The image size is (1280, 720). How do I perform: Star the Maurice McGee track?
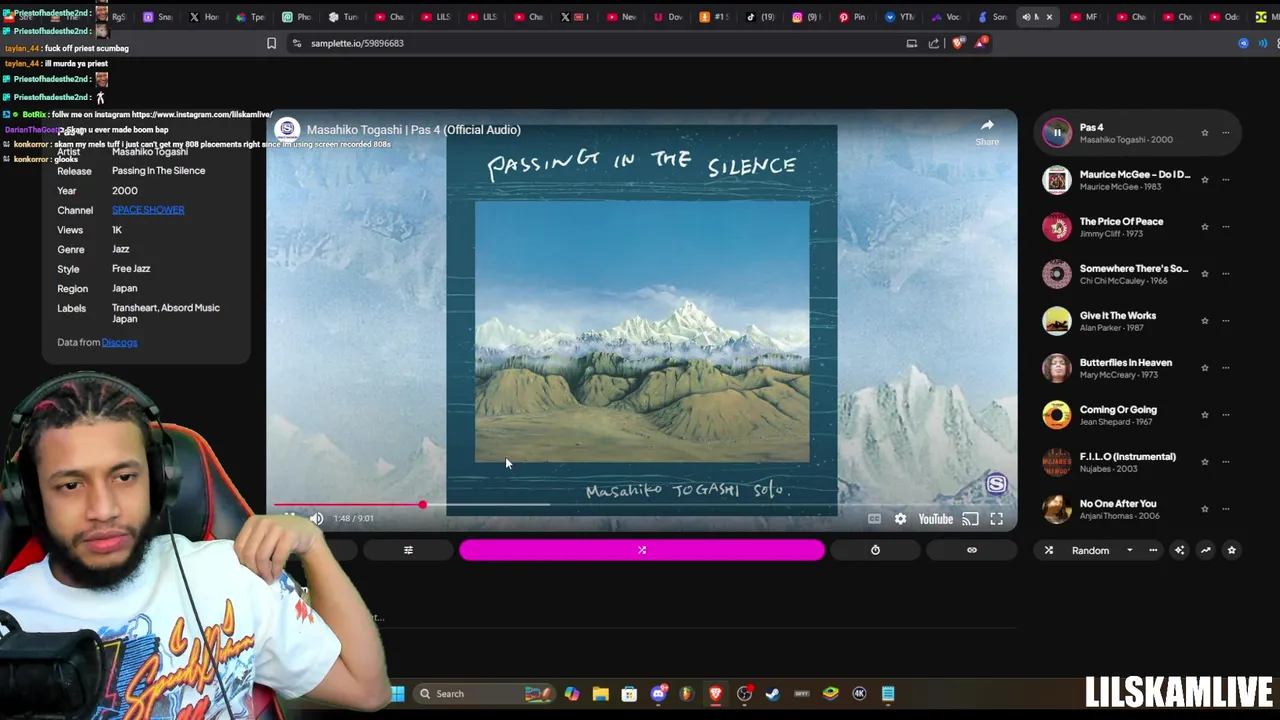1204,180
